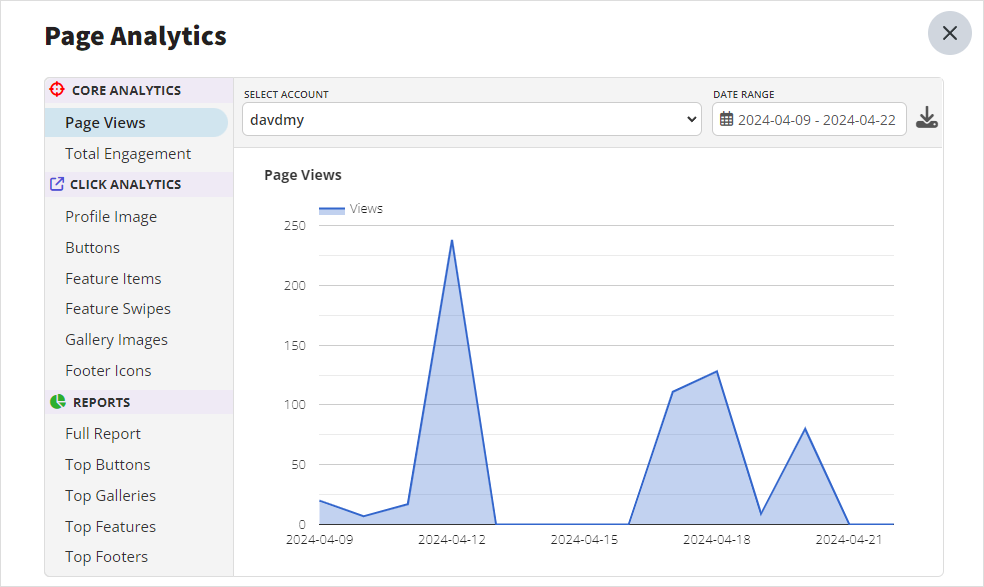
Task: View Feature Swipes analytics
Action: (118, 309)
